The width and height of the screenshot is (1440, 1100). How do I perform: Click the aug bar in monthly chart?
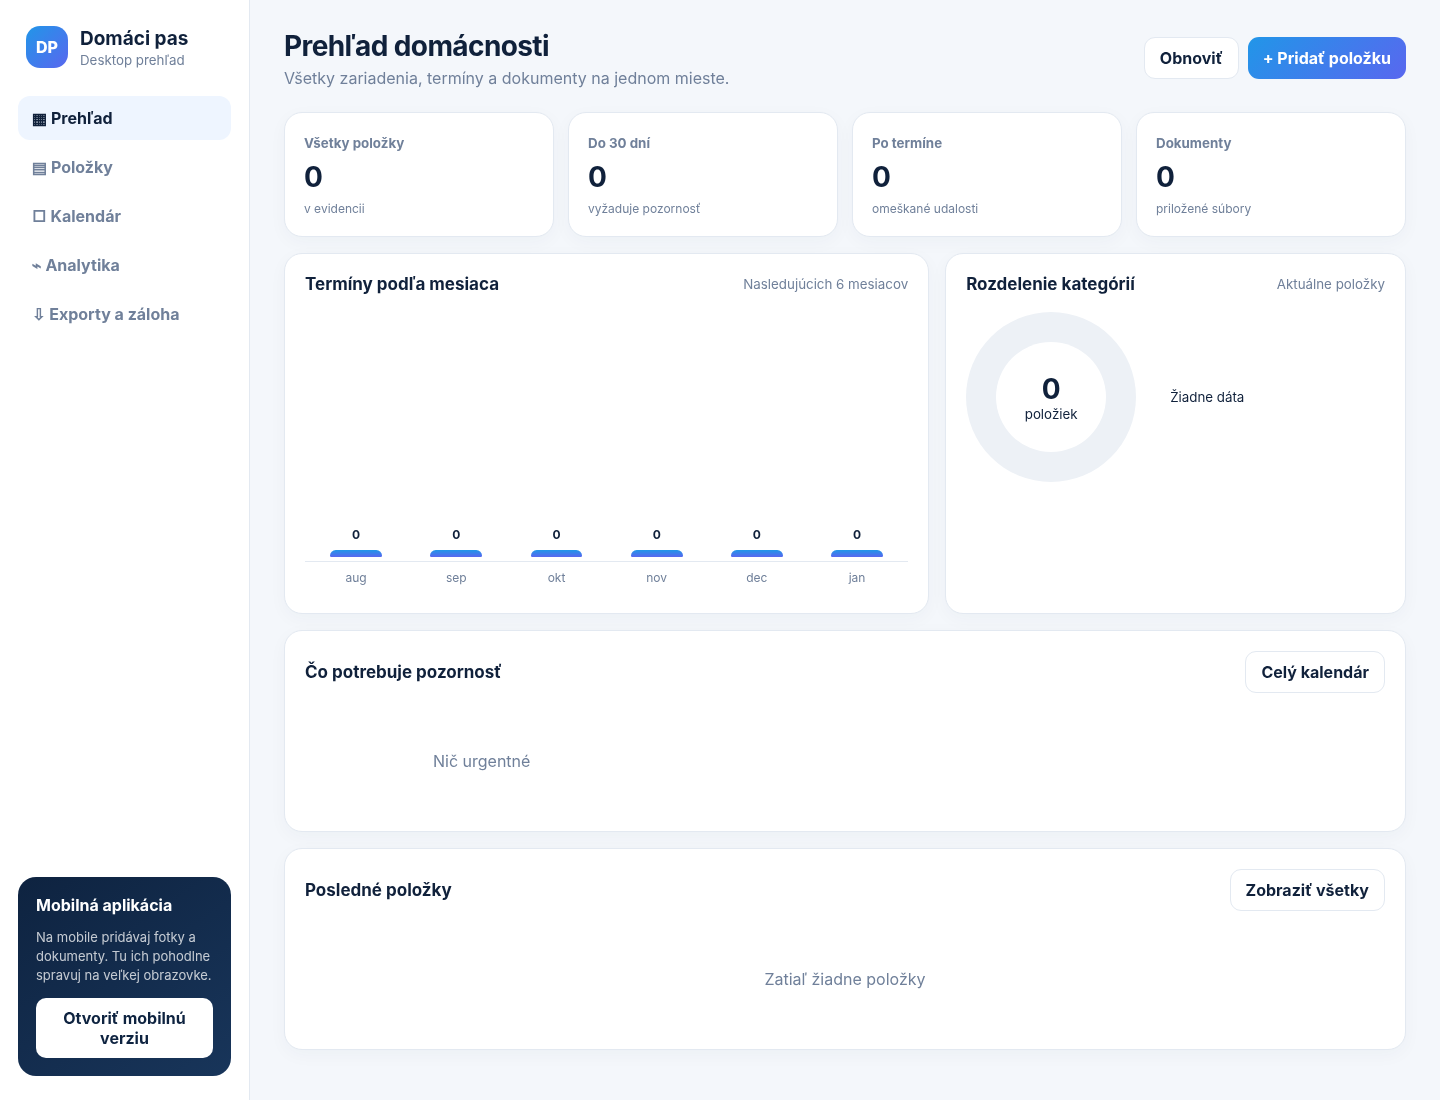tap(356, 553)
